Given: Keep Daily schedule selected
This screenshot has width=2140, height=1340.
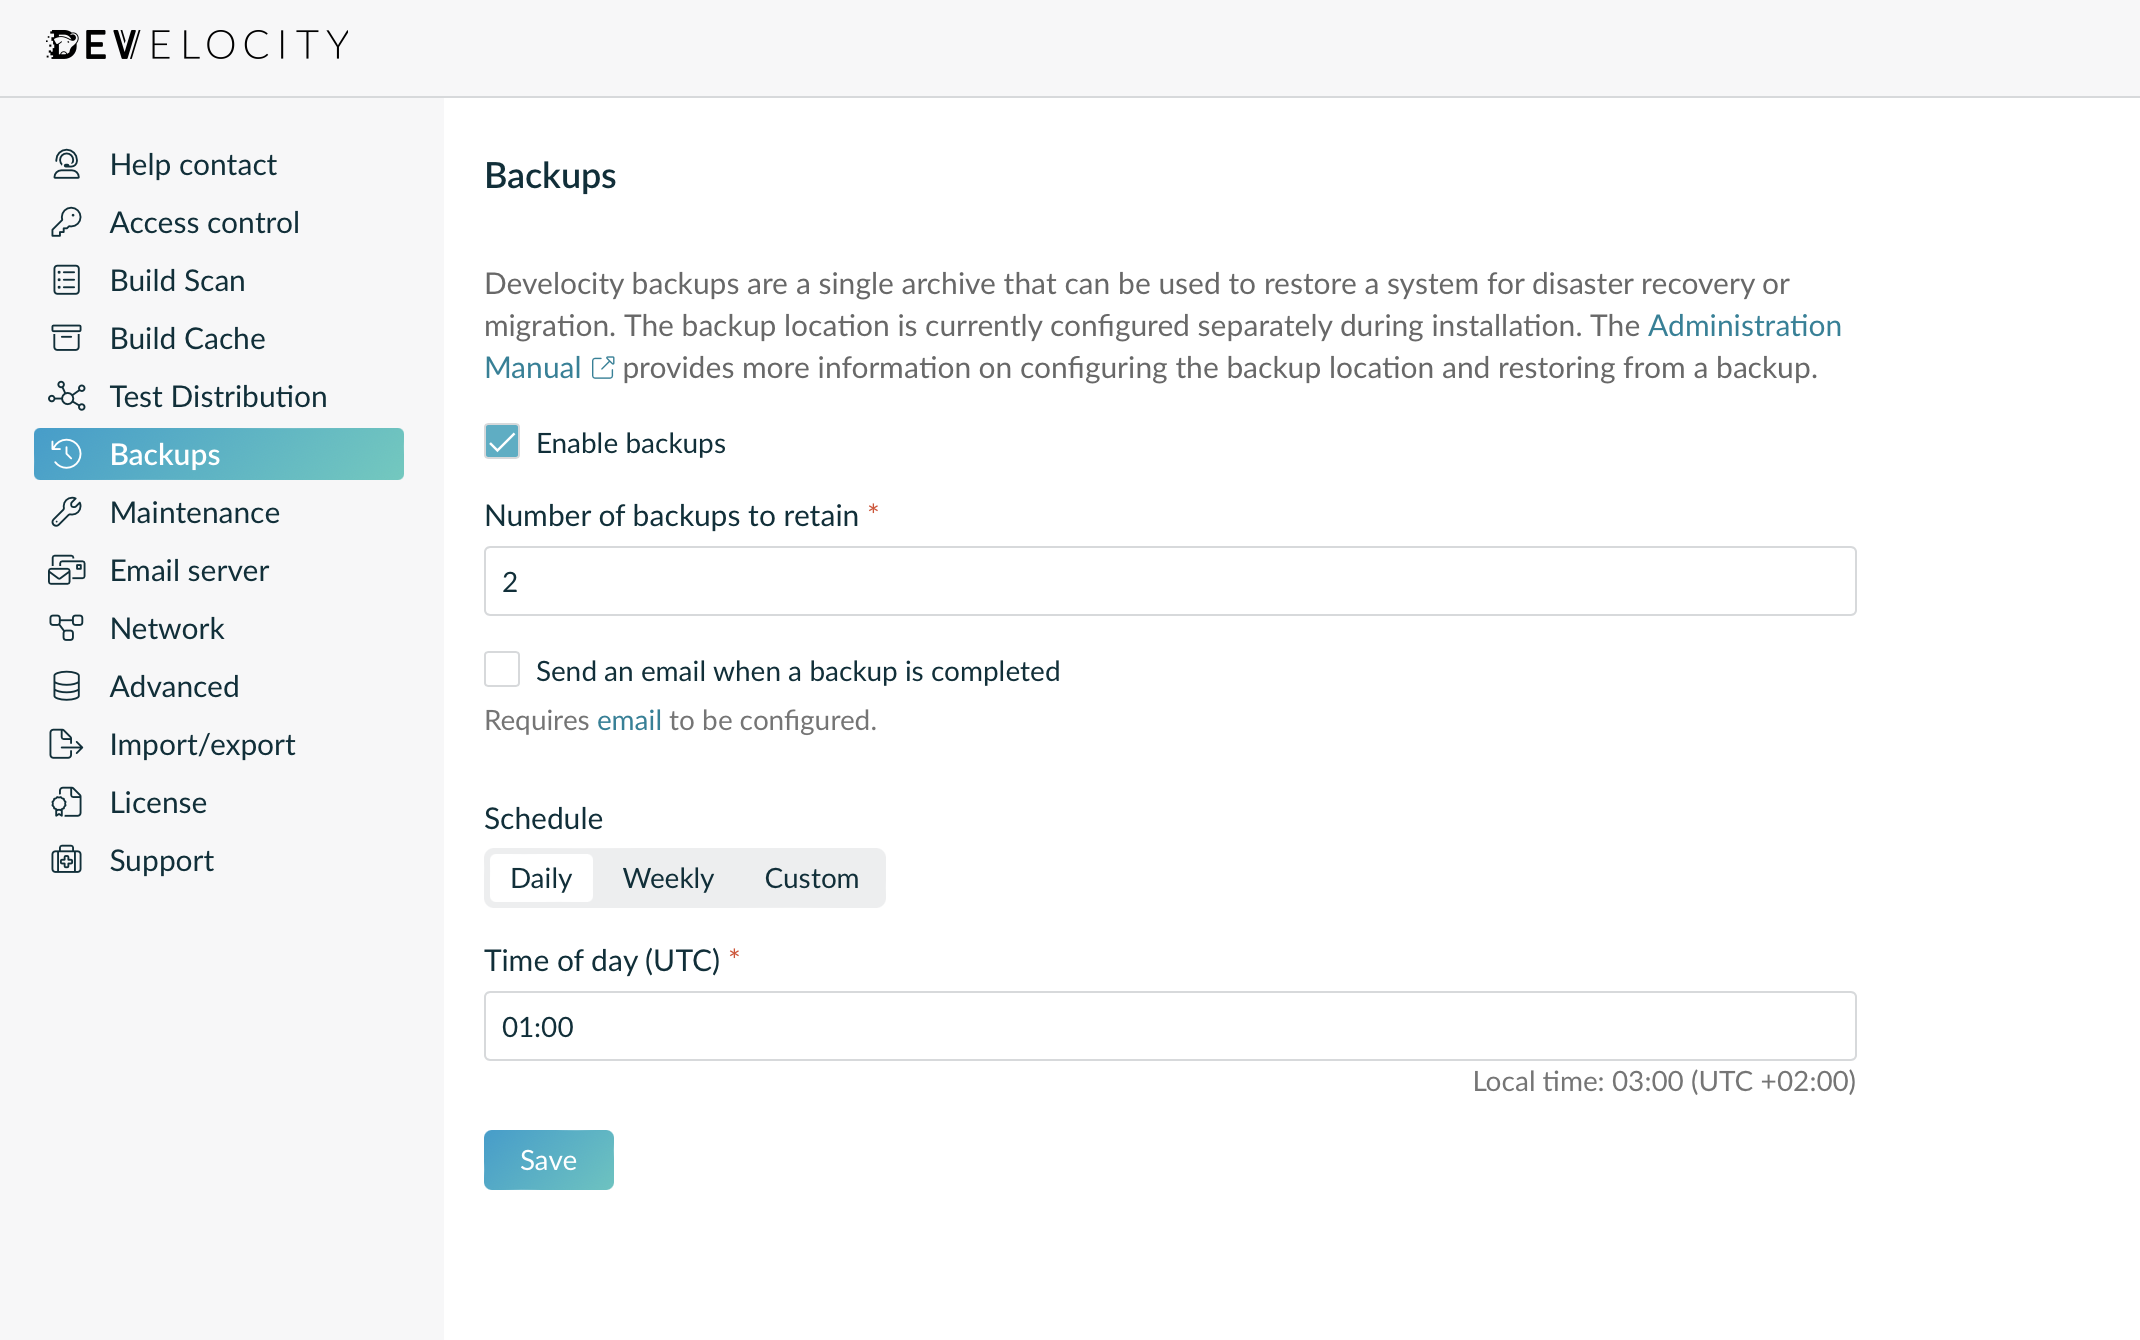Looking at the screenshot, I should [541, 877].
